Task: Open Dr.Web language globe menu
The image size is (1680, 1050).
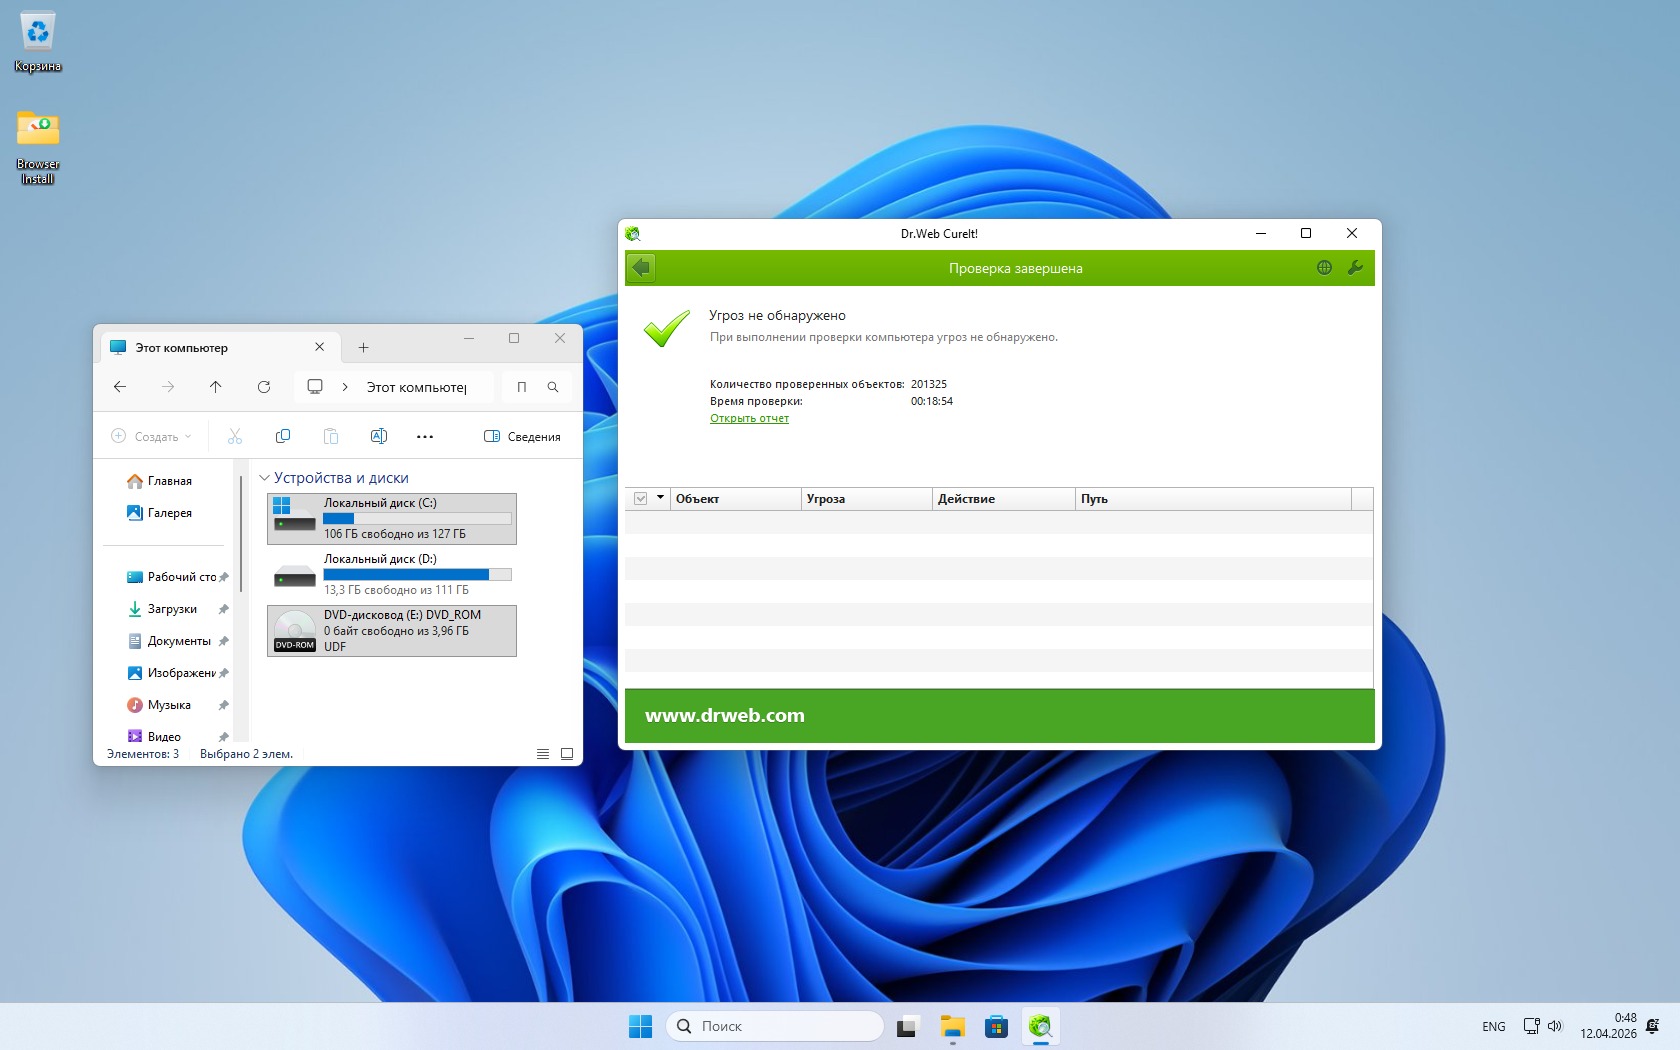Action: point(1324,268)
